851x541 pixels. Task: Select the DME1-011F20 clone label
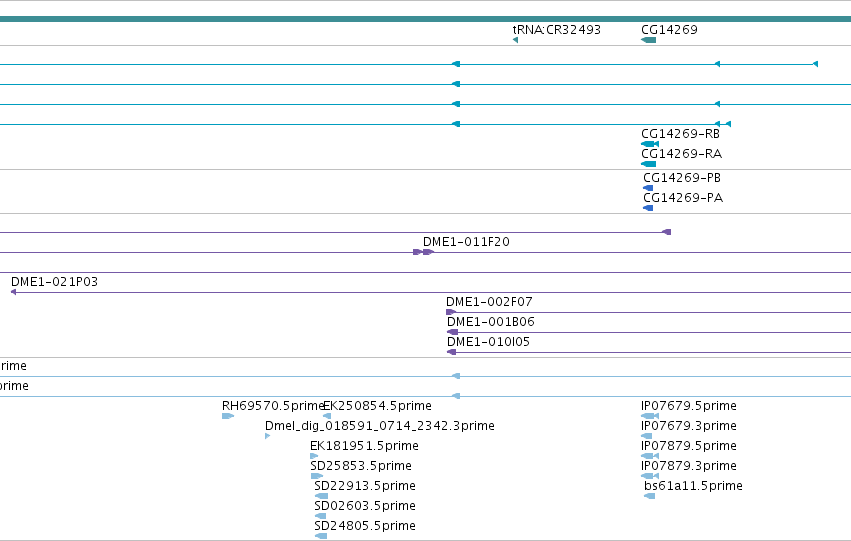(x=466, y=242)
